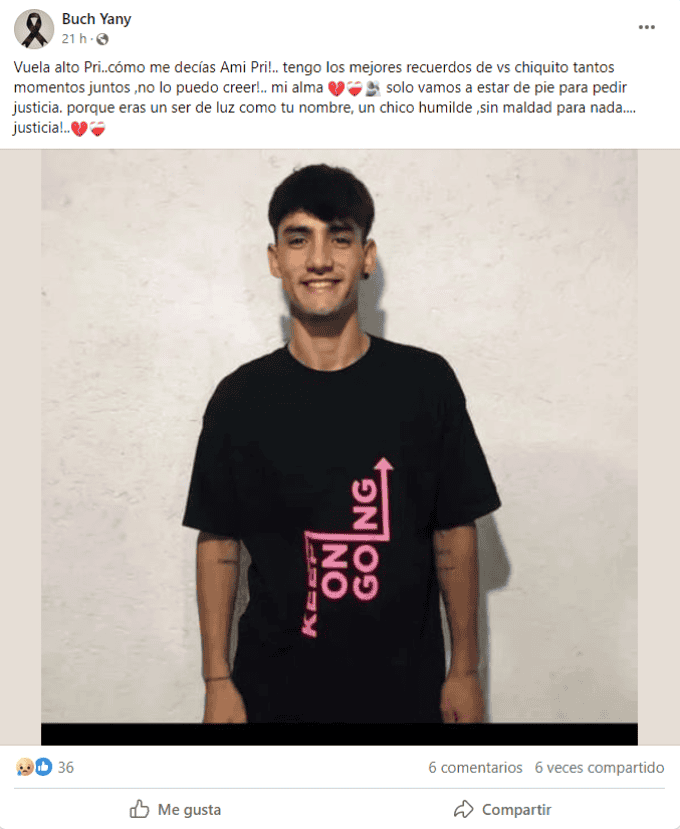Open Buch Yany's profile picture
The height and width of the screenshot is (829, 680).
(x=33, y=29)
